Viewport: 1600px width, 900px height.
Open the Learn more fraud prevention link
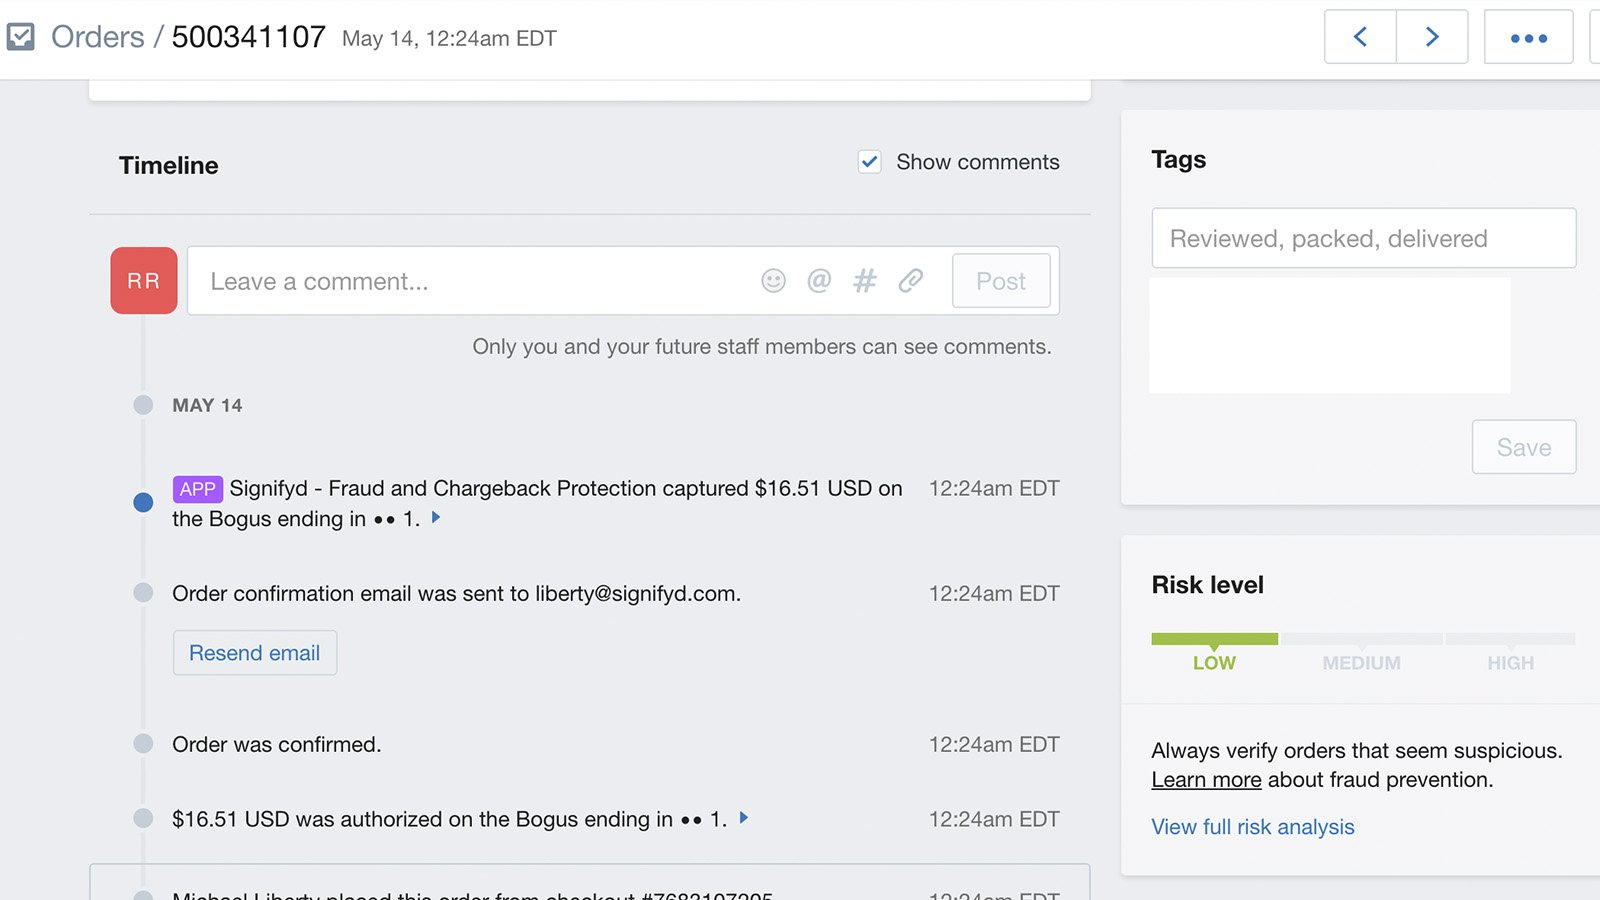(1206, 780)
